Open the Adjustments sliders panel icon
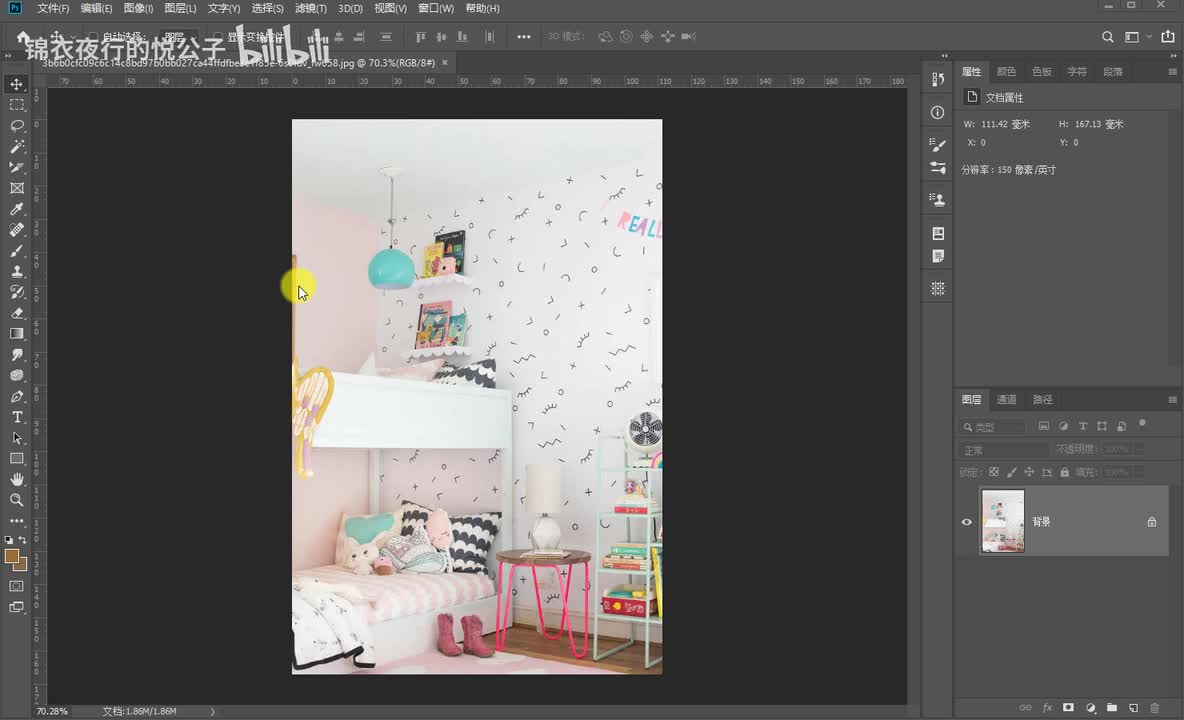This screenshot has width=1184, height=720. pos(938,168)
